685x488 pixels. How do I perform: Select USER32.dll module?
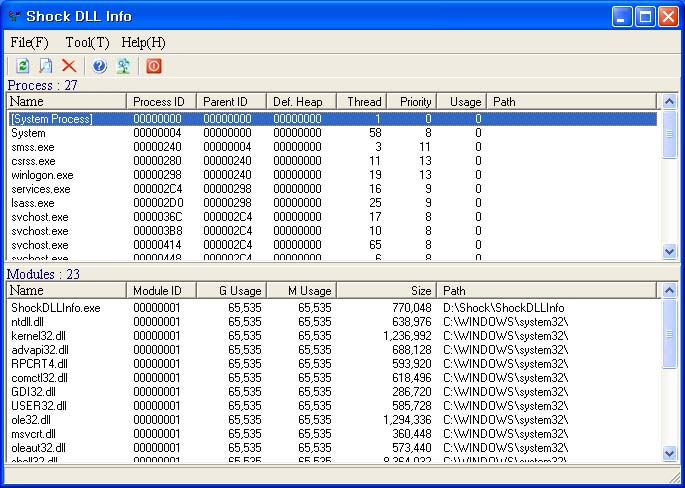pyautogui.click(x=332, y=406)
